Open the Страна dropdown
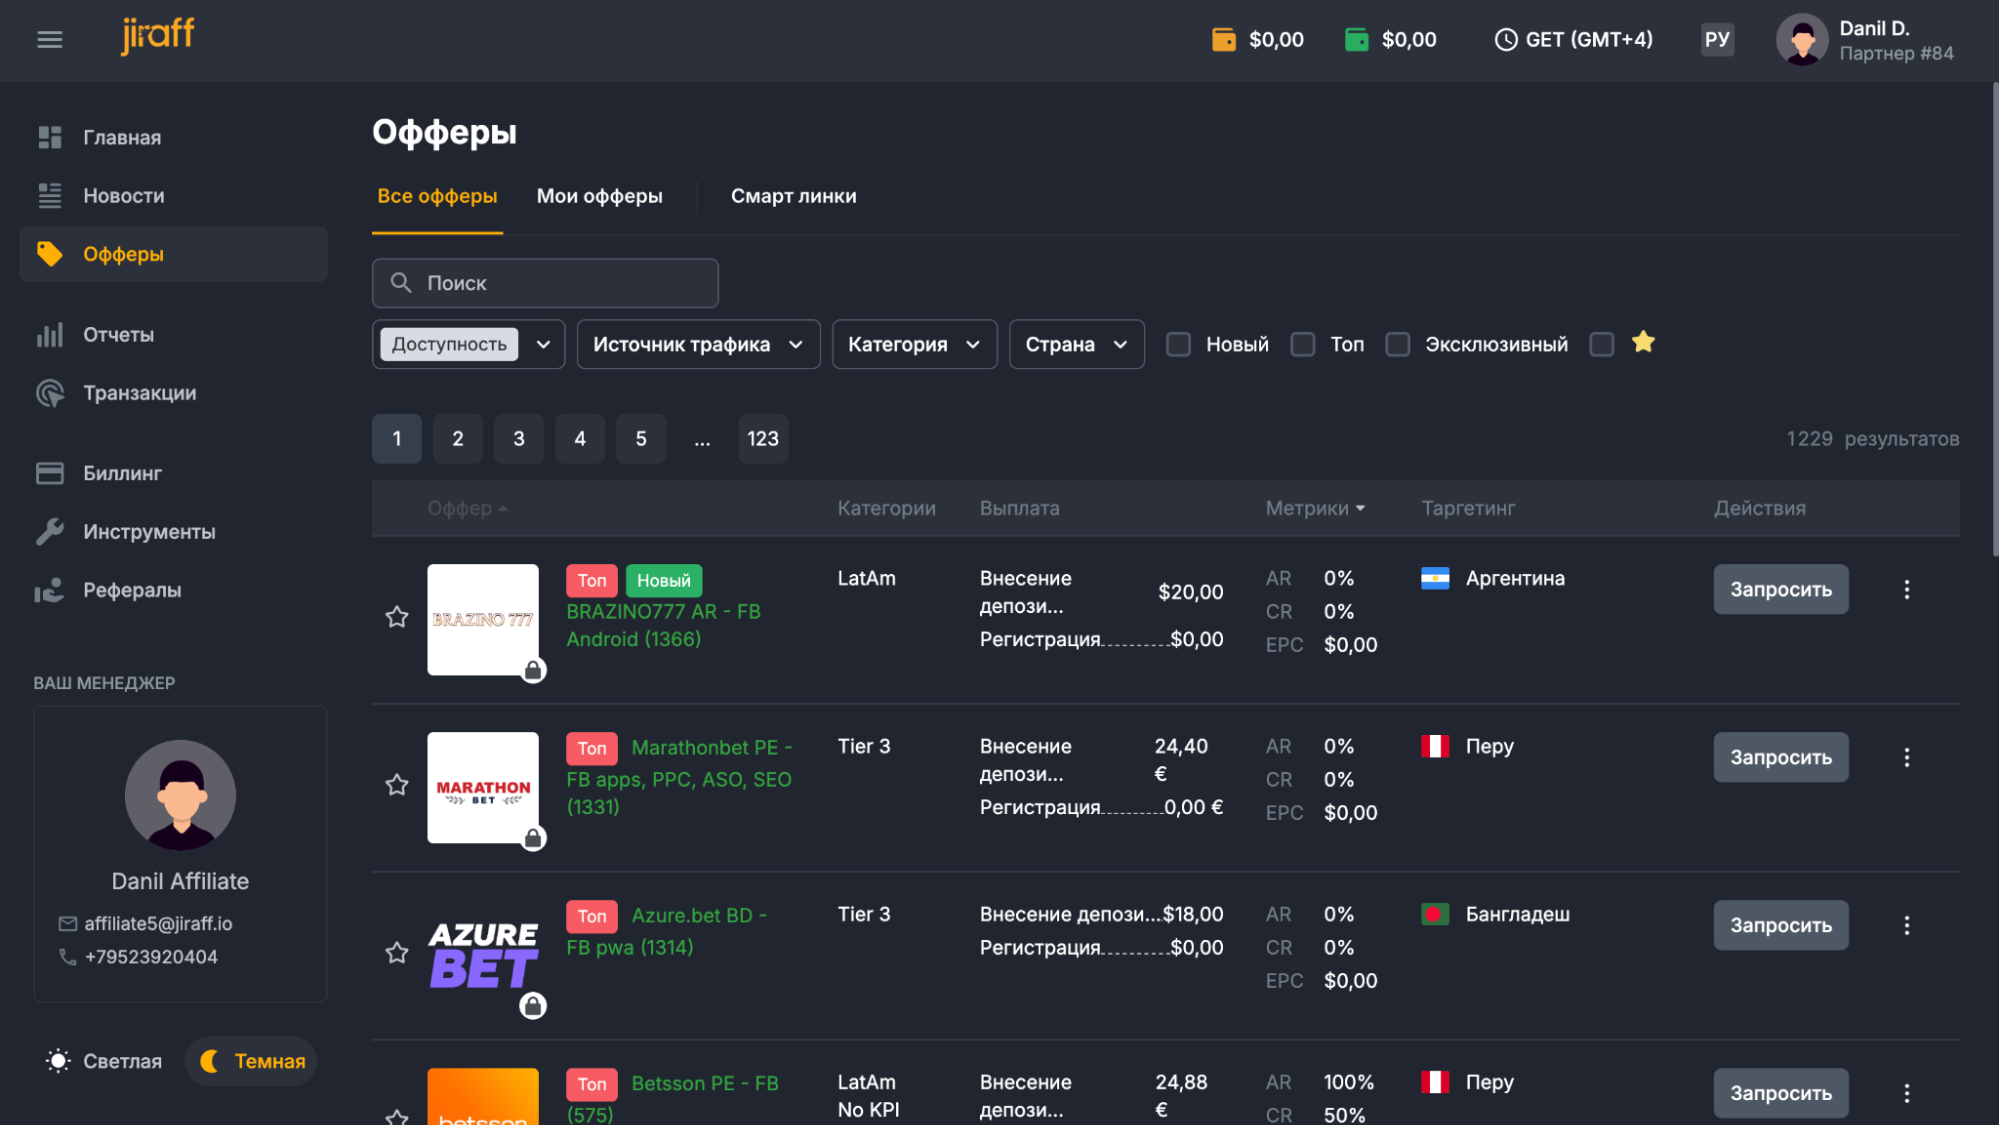1999x1126 pixels. point(1076,345)
